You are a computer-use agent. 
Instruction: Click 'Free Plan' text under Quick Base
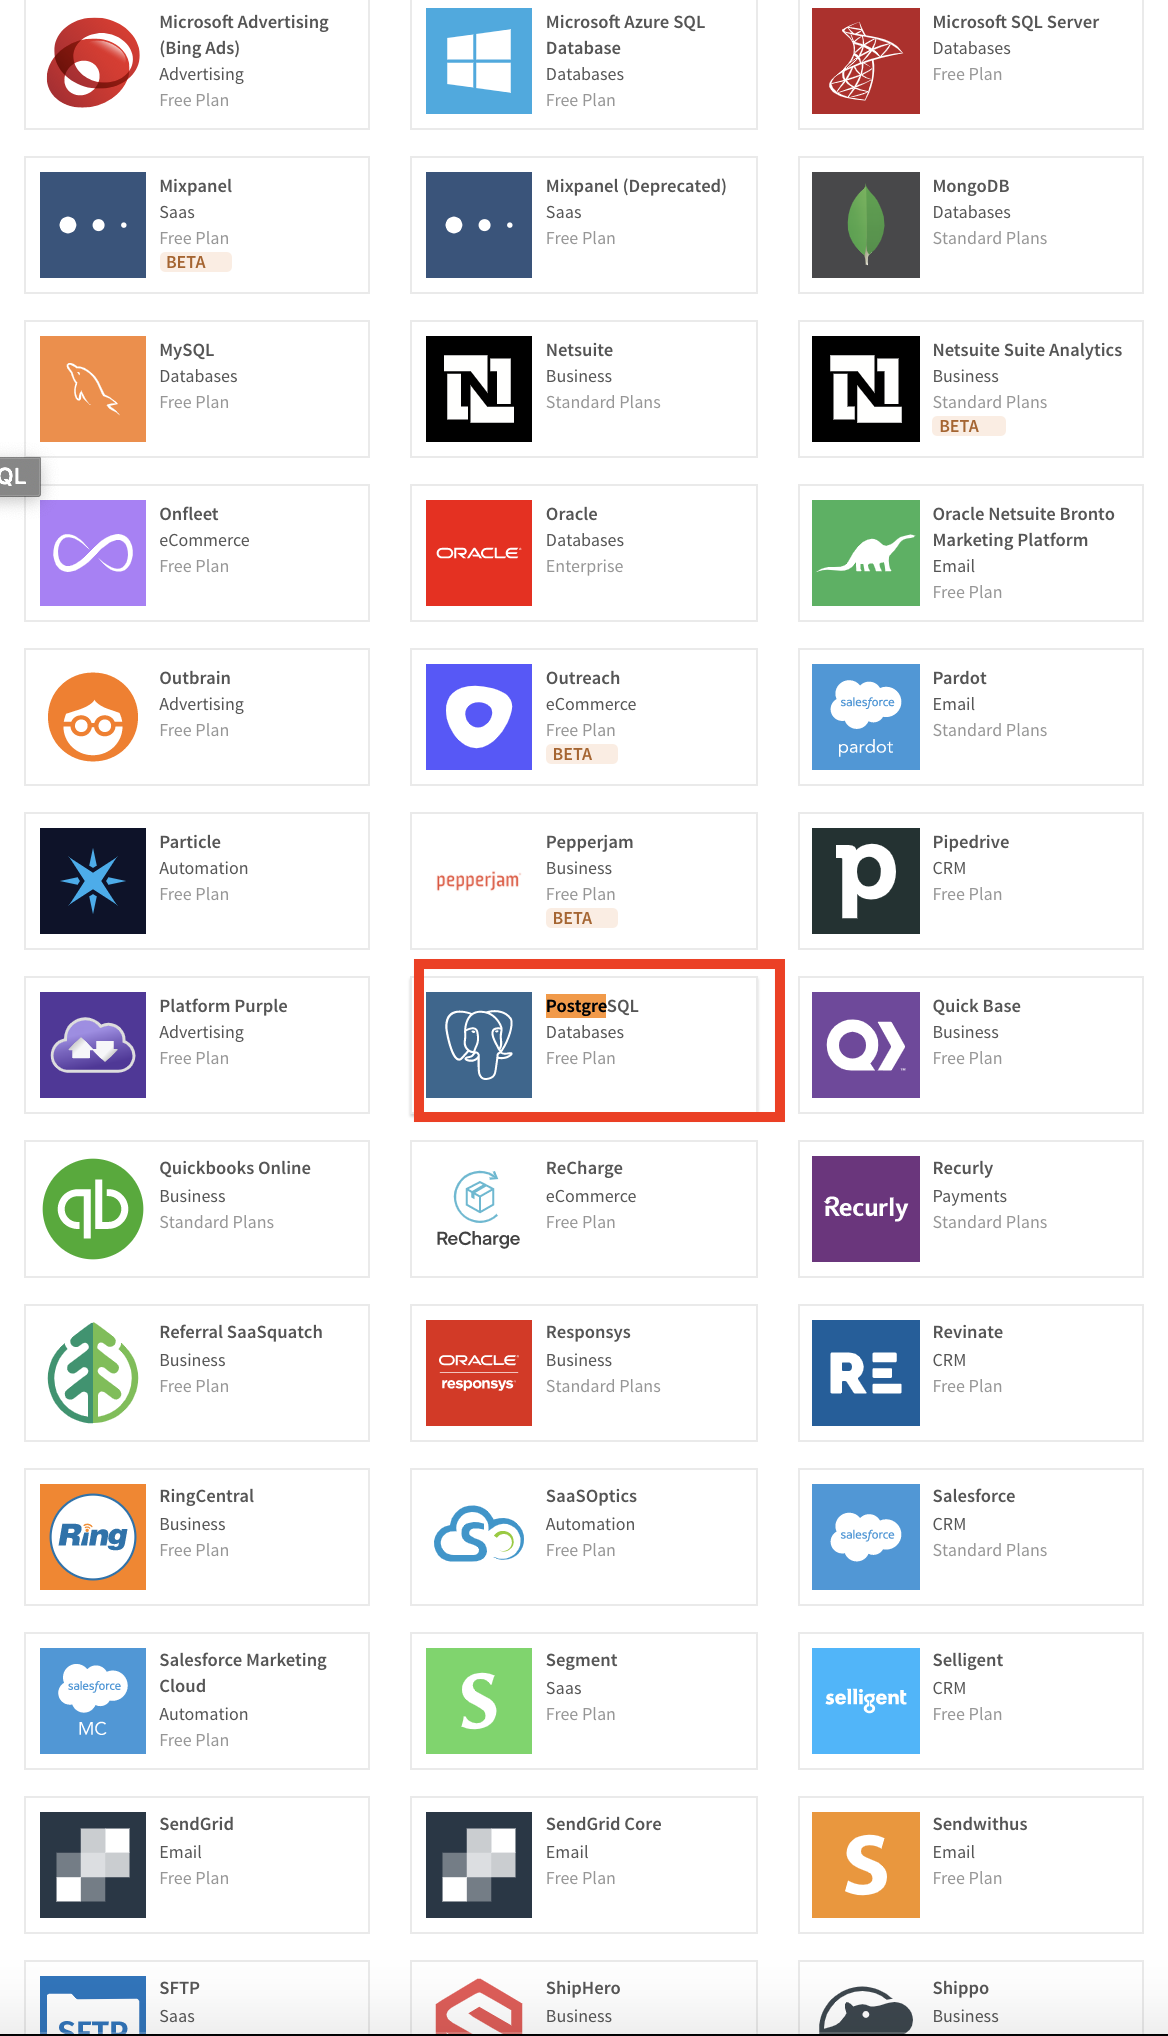pyautogui.click(x=967, y=1058)
